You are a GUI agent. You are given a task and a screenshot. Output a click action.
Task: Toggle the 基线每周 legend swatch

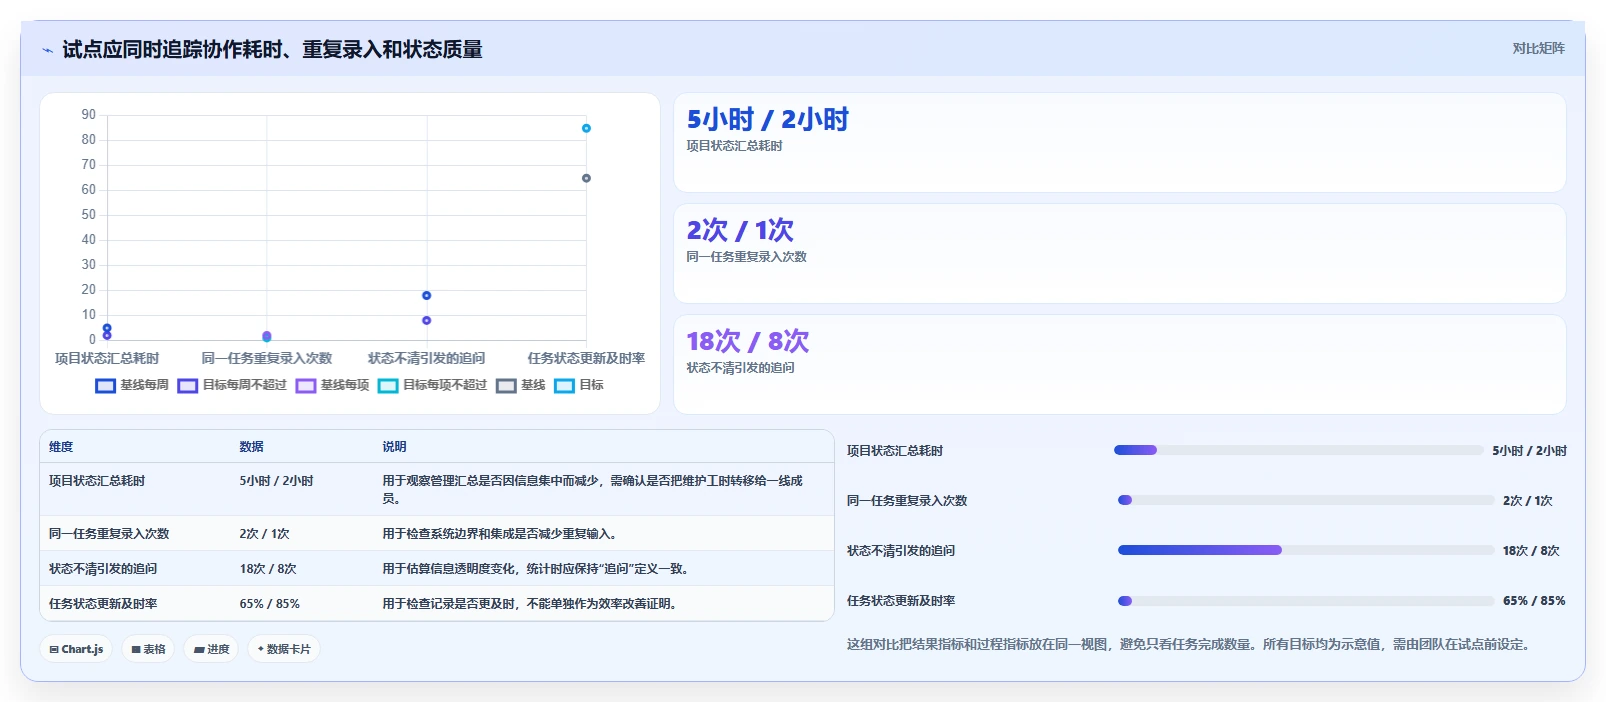(x=105, y=386)
